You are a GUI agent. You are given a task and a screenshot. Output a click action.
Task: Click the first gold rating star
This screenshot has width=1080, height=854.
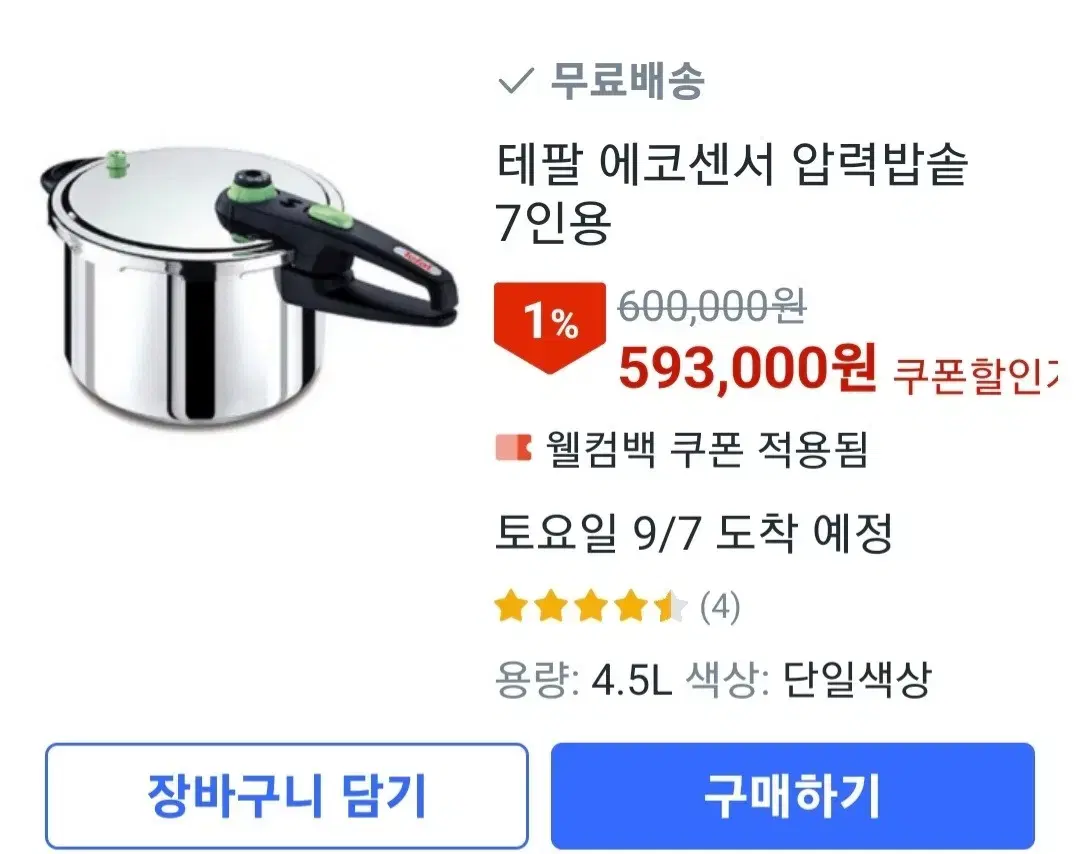coord(511,607)
